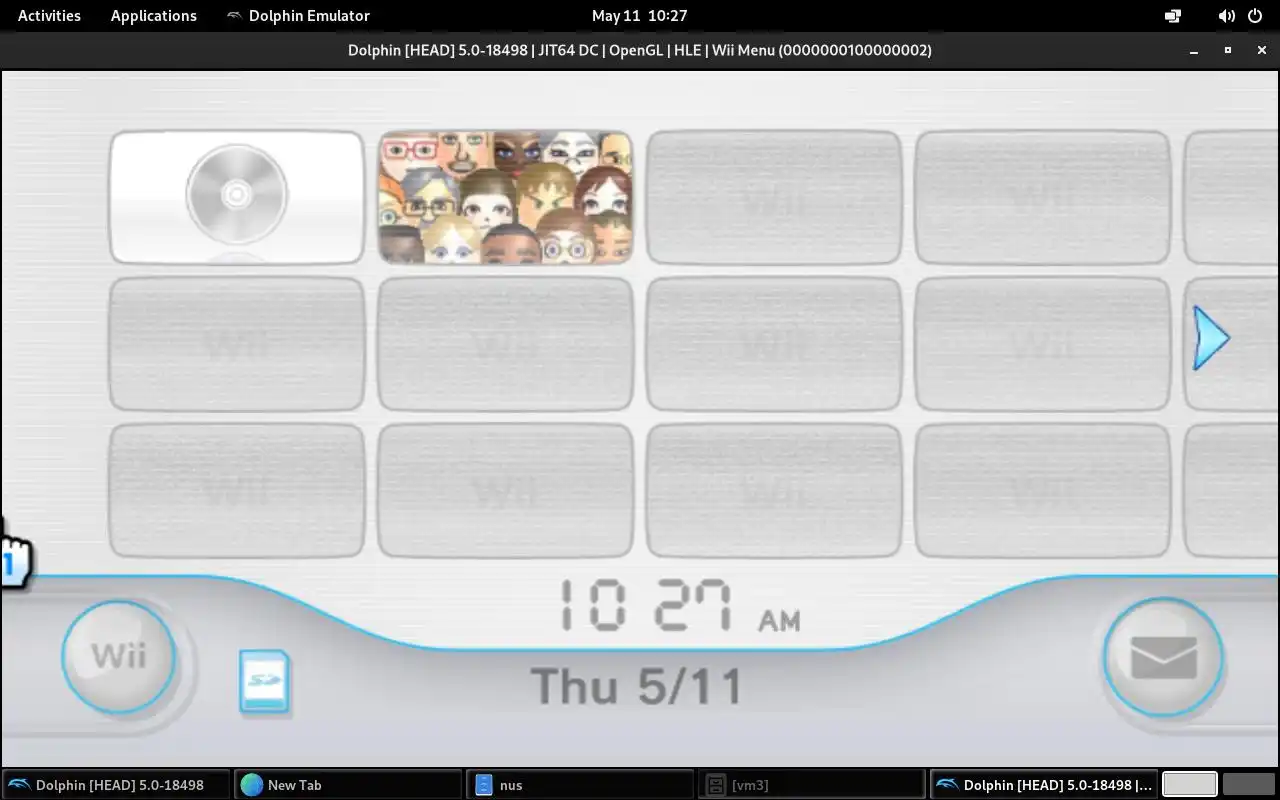Open the May 11 10:27 clock menu
The width and height of the screenshot is (1280, 800).
(639, 15)
